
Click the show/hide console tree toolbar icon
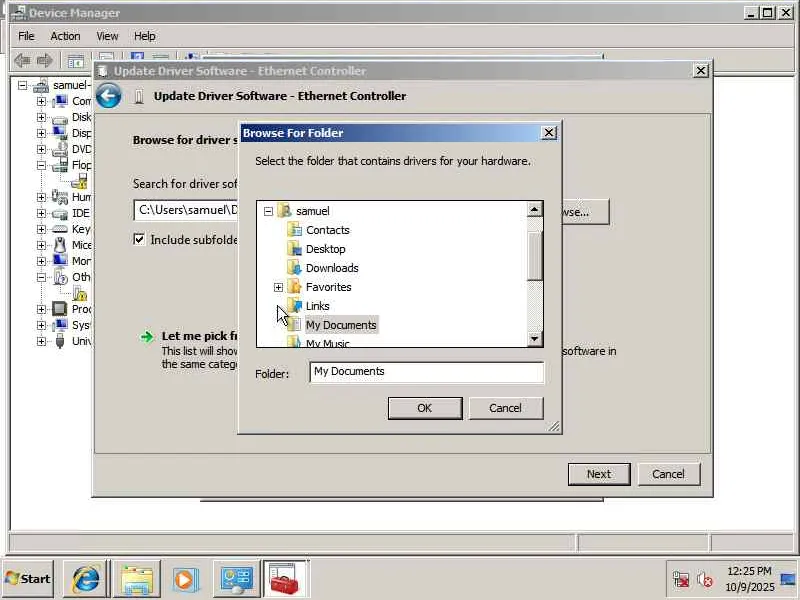(76, 61)
